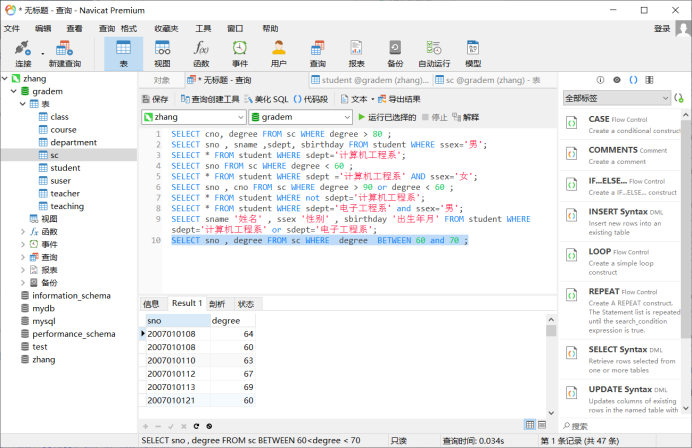This screenshot has width=692, height=448.
Task: Click the refresh icon below result grid
Action: pos(196,426)
